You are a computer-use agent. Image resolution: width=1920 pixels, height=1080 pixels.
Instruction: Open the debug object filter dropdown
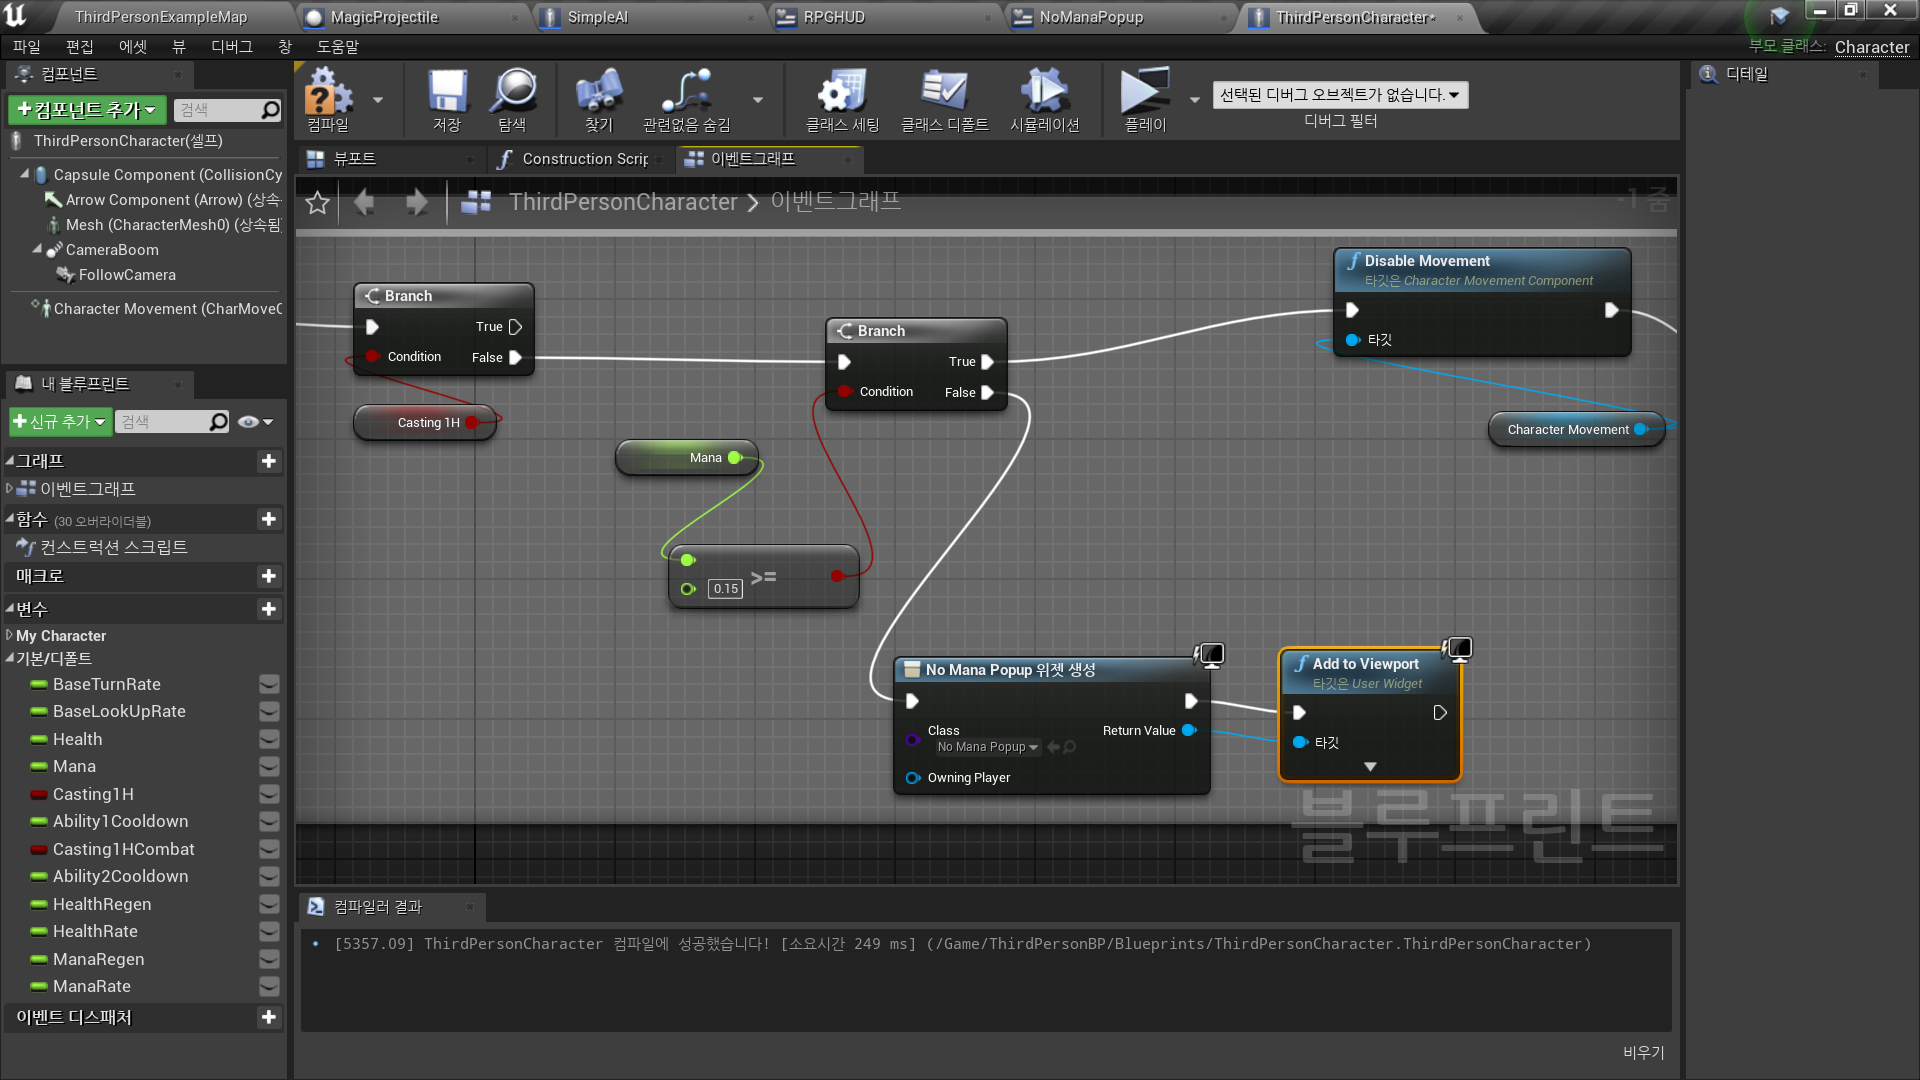pyautogui.click(x=1340, y=95)
